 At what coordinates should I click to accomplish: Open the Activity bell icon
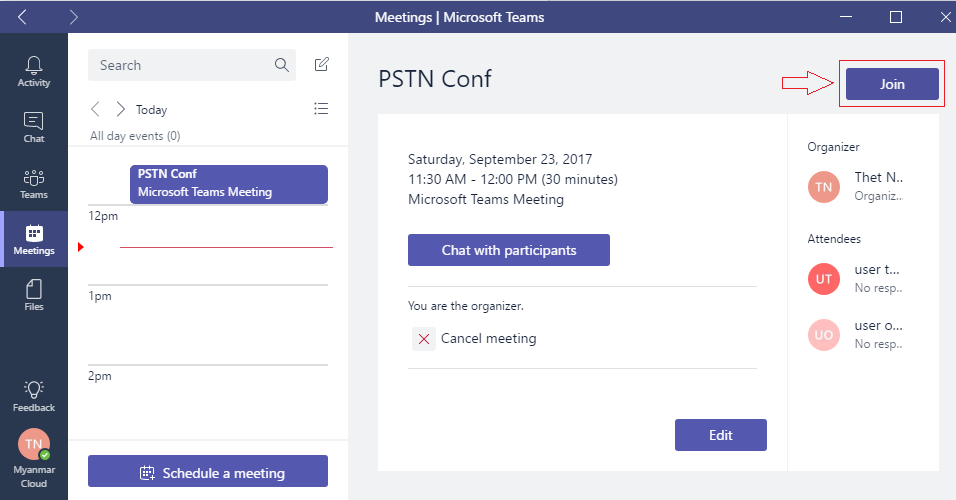point(34,65)
